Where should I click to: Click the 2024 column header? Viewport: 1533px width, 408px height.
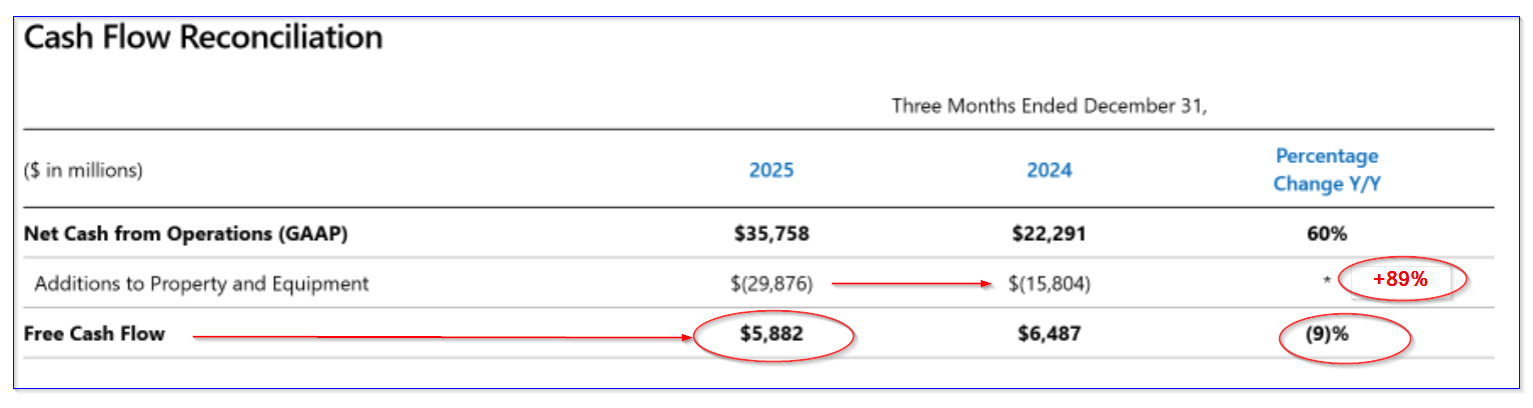pos(1049,170)
